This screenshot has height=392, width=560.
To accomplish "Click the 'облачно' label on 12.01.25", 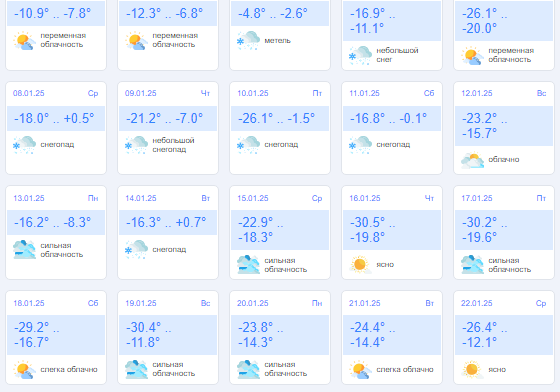I will pos(504,160).
